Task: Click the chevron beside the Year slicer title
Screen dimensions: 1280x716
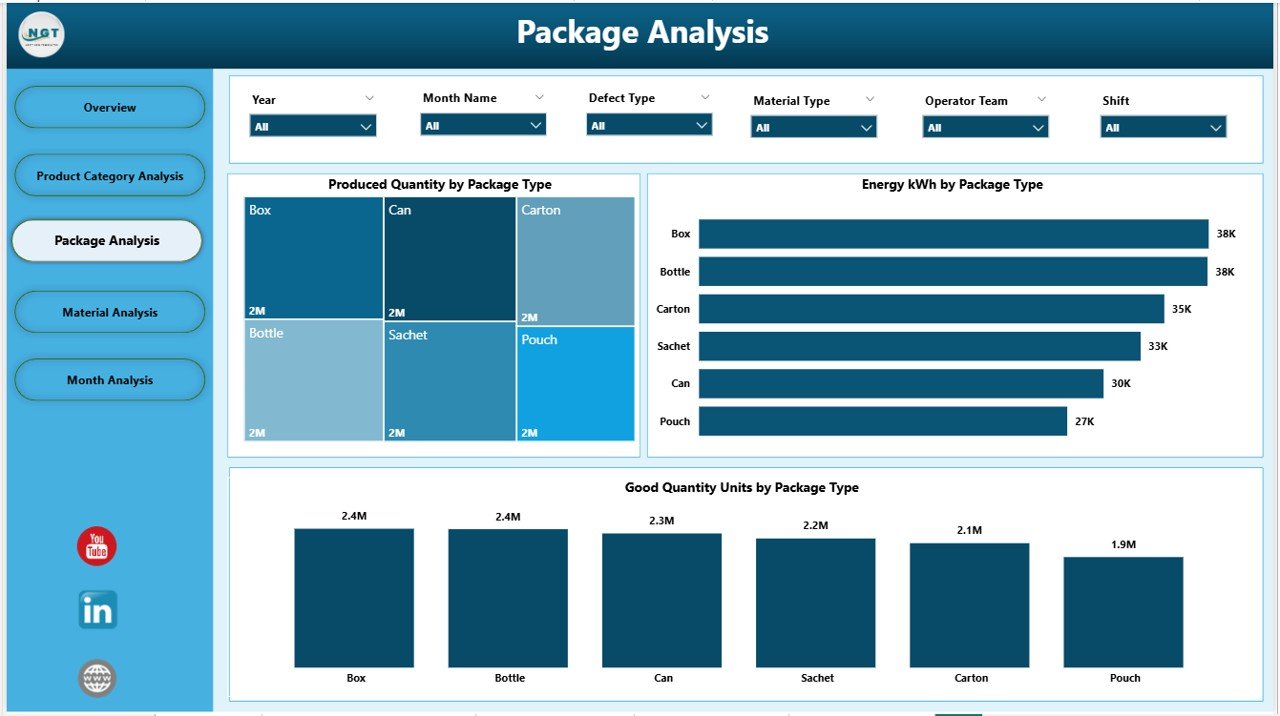Action: tap(370, 98)
